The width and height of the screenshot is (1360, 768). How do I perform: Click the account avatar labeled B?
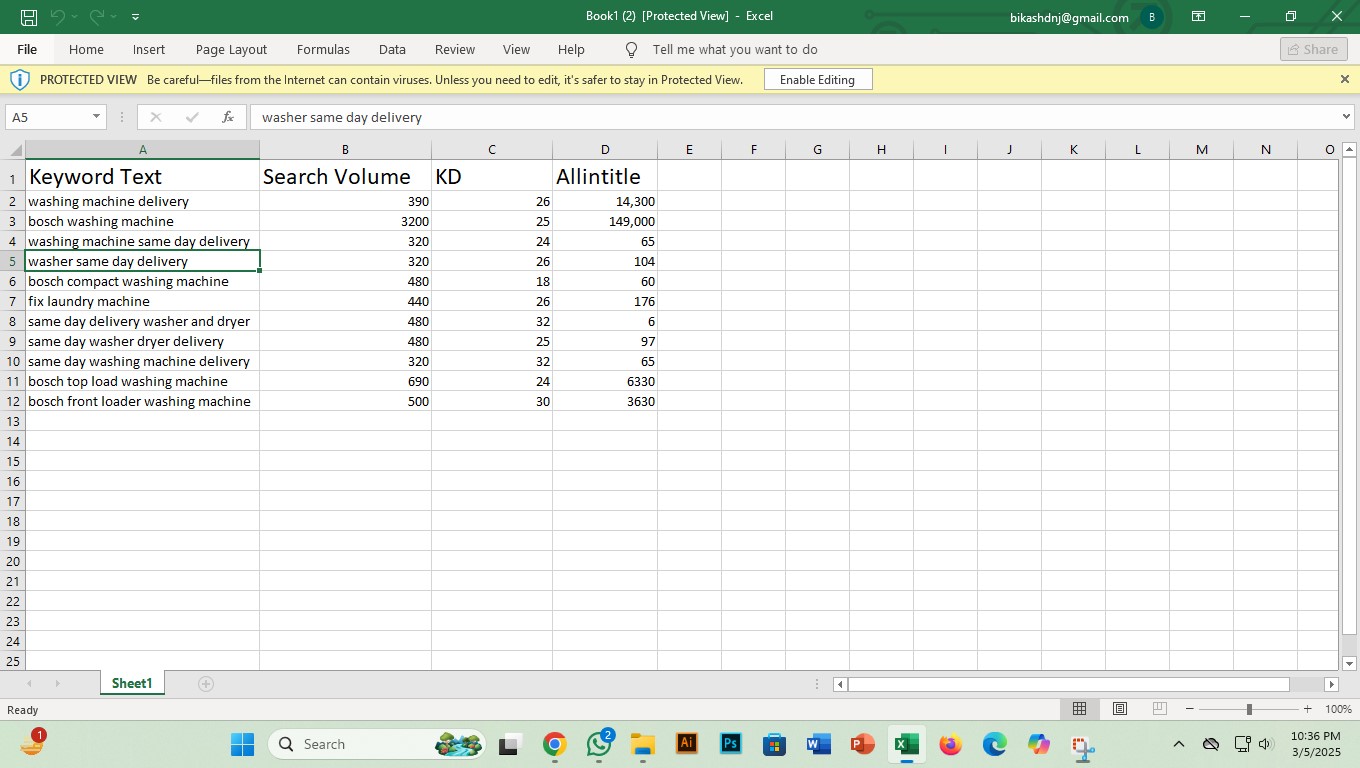pyautogui.click(x=1152, y=17)
